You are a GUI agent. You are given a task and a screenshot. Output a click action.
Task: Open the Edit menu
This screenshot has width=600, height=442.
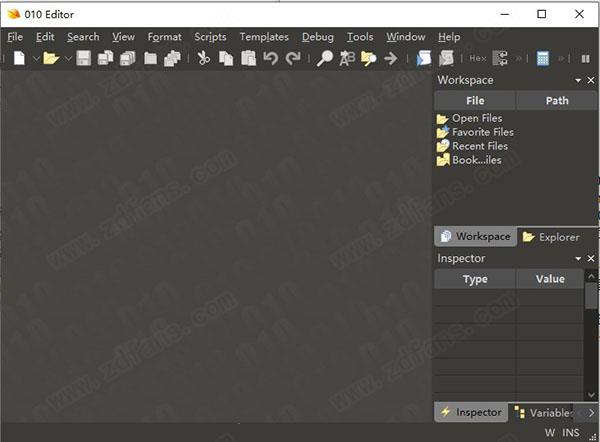pos(45,37)
